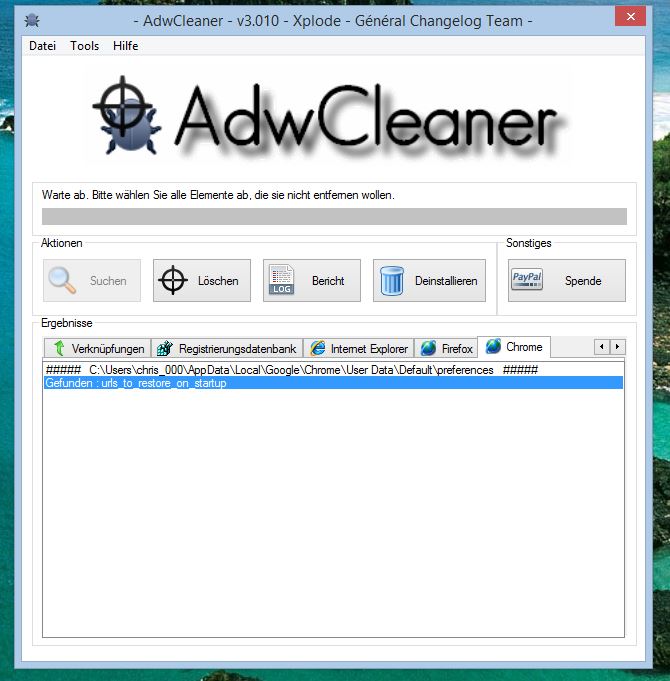Switch to the Firefox tab
This screenshot has width=670, height=681.
pyautogui.click(x=446, y=348)
